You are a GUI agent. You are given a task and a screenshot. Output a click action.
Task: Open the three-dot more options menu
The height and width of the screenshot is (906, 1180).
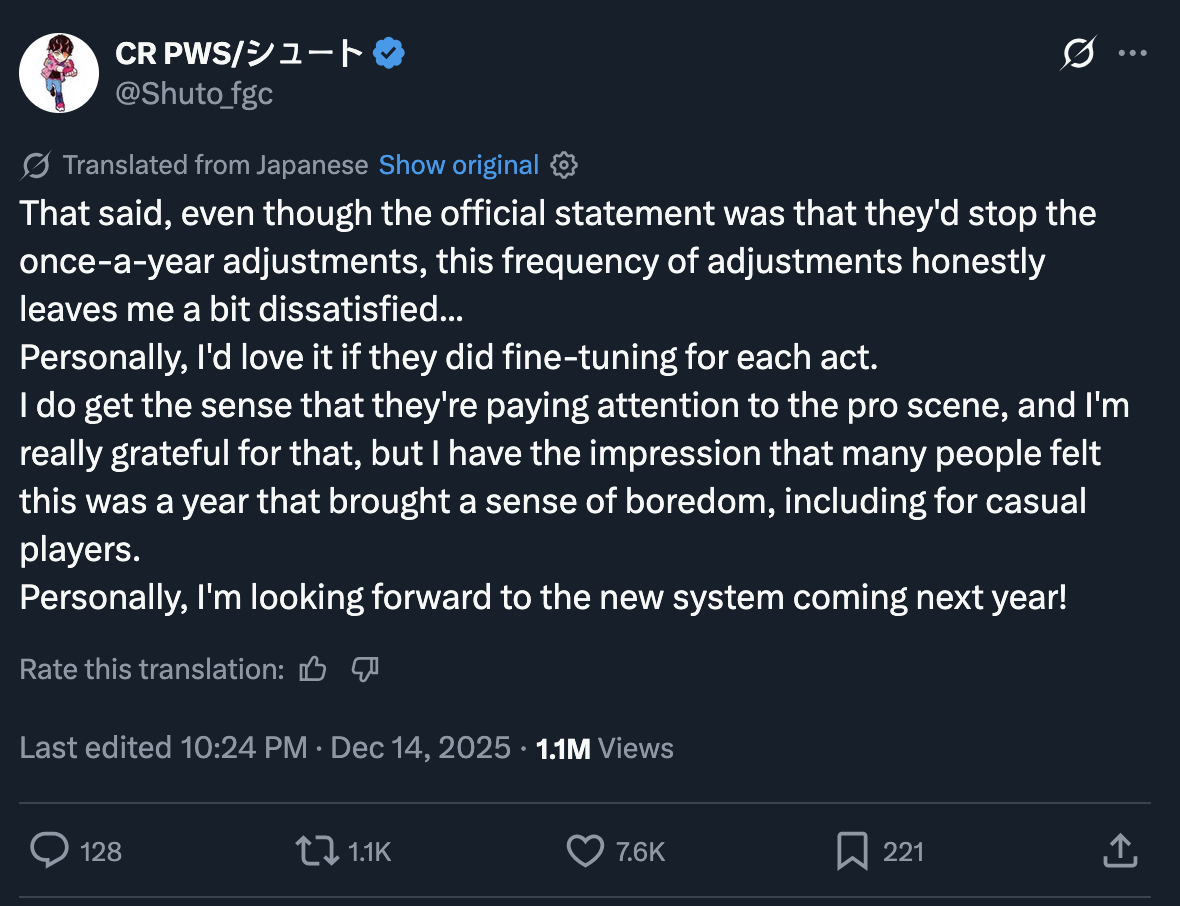click(1132, 53)
